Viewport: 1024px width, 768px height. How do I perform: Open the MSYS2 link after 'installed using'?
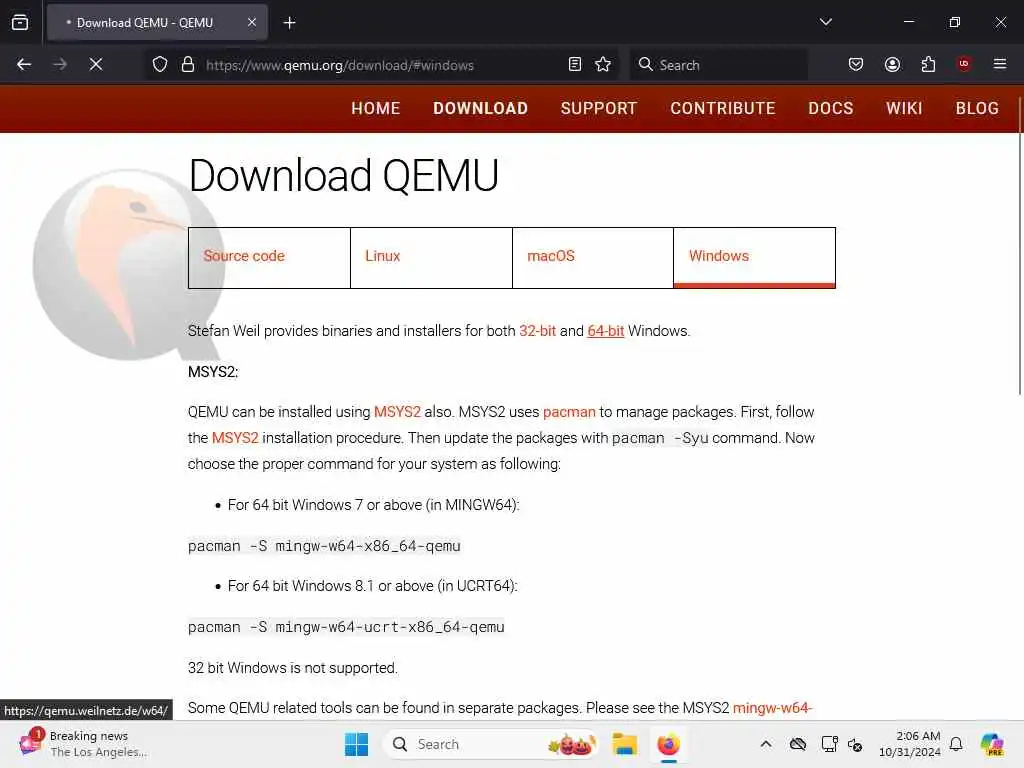click(x=397, y=412)
